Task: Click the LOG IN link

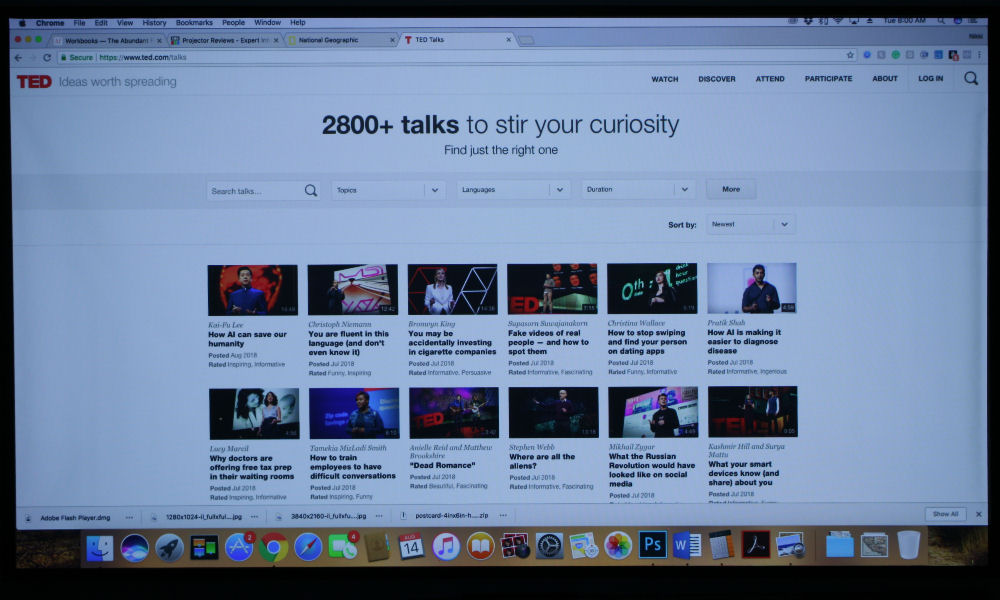Action: 930,78
